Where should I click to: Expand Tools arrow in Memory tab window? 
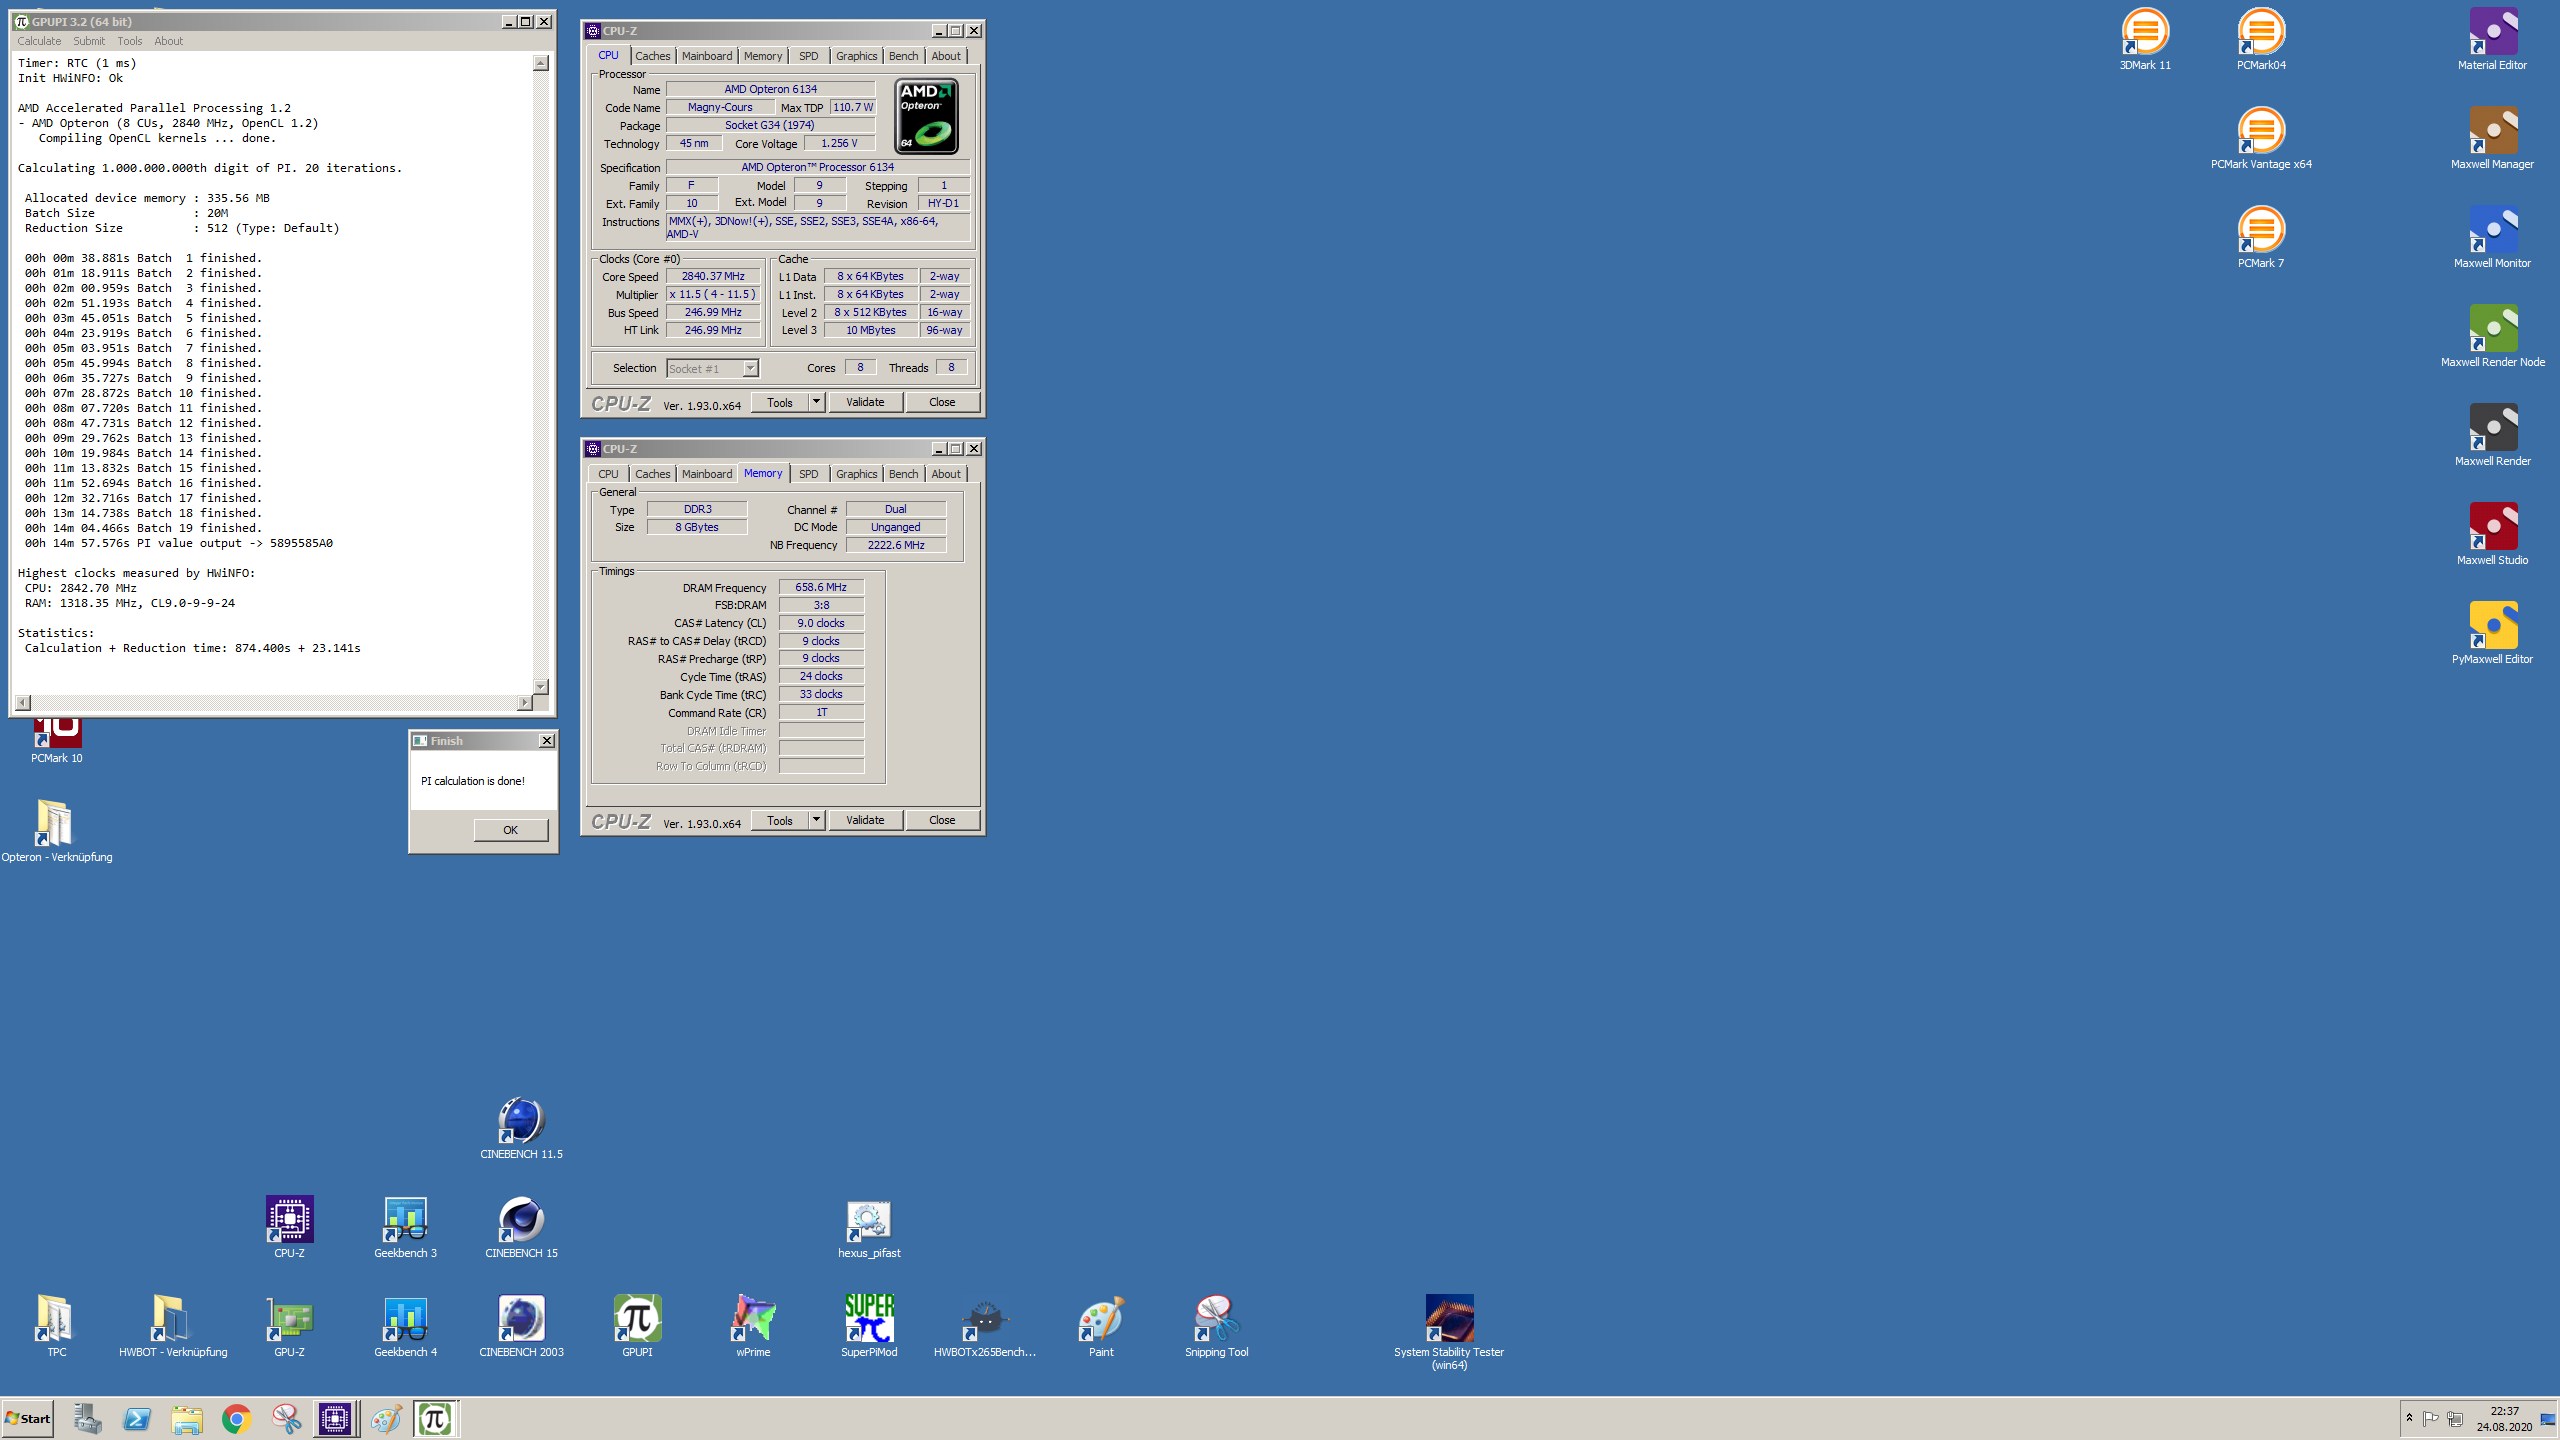[x=816, y=820]
